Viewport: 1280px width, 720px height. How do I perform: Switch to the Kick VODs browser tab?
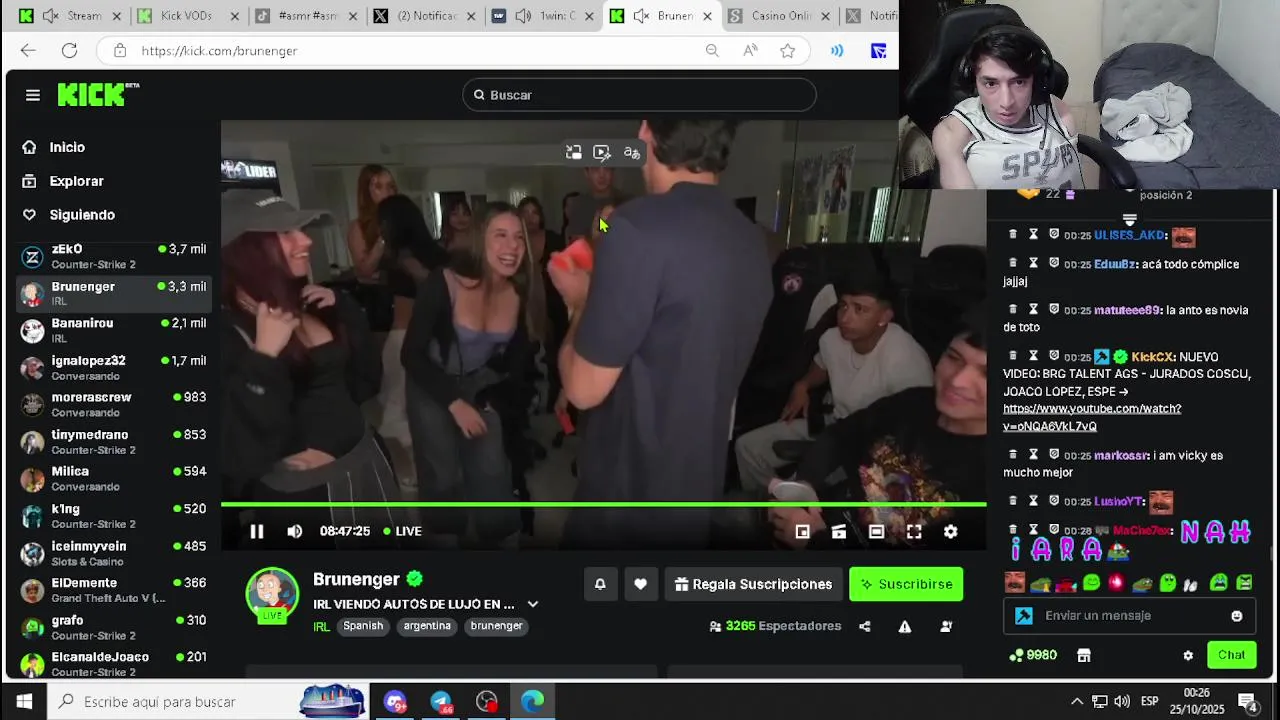[x=186, y=16]
